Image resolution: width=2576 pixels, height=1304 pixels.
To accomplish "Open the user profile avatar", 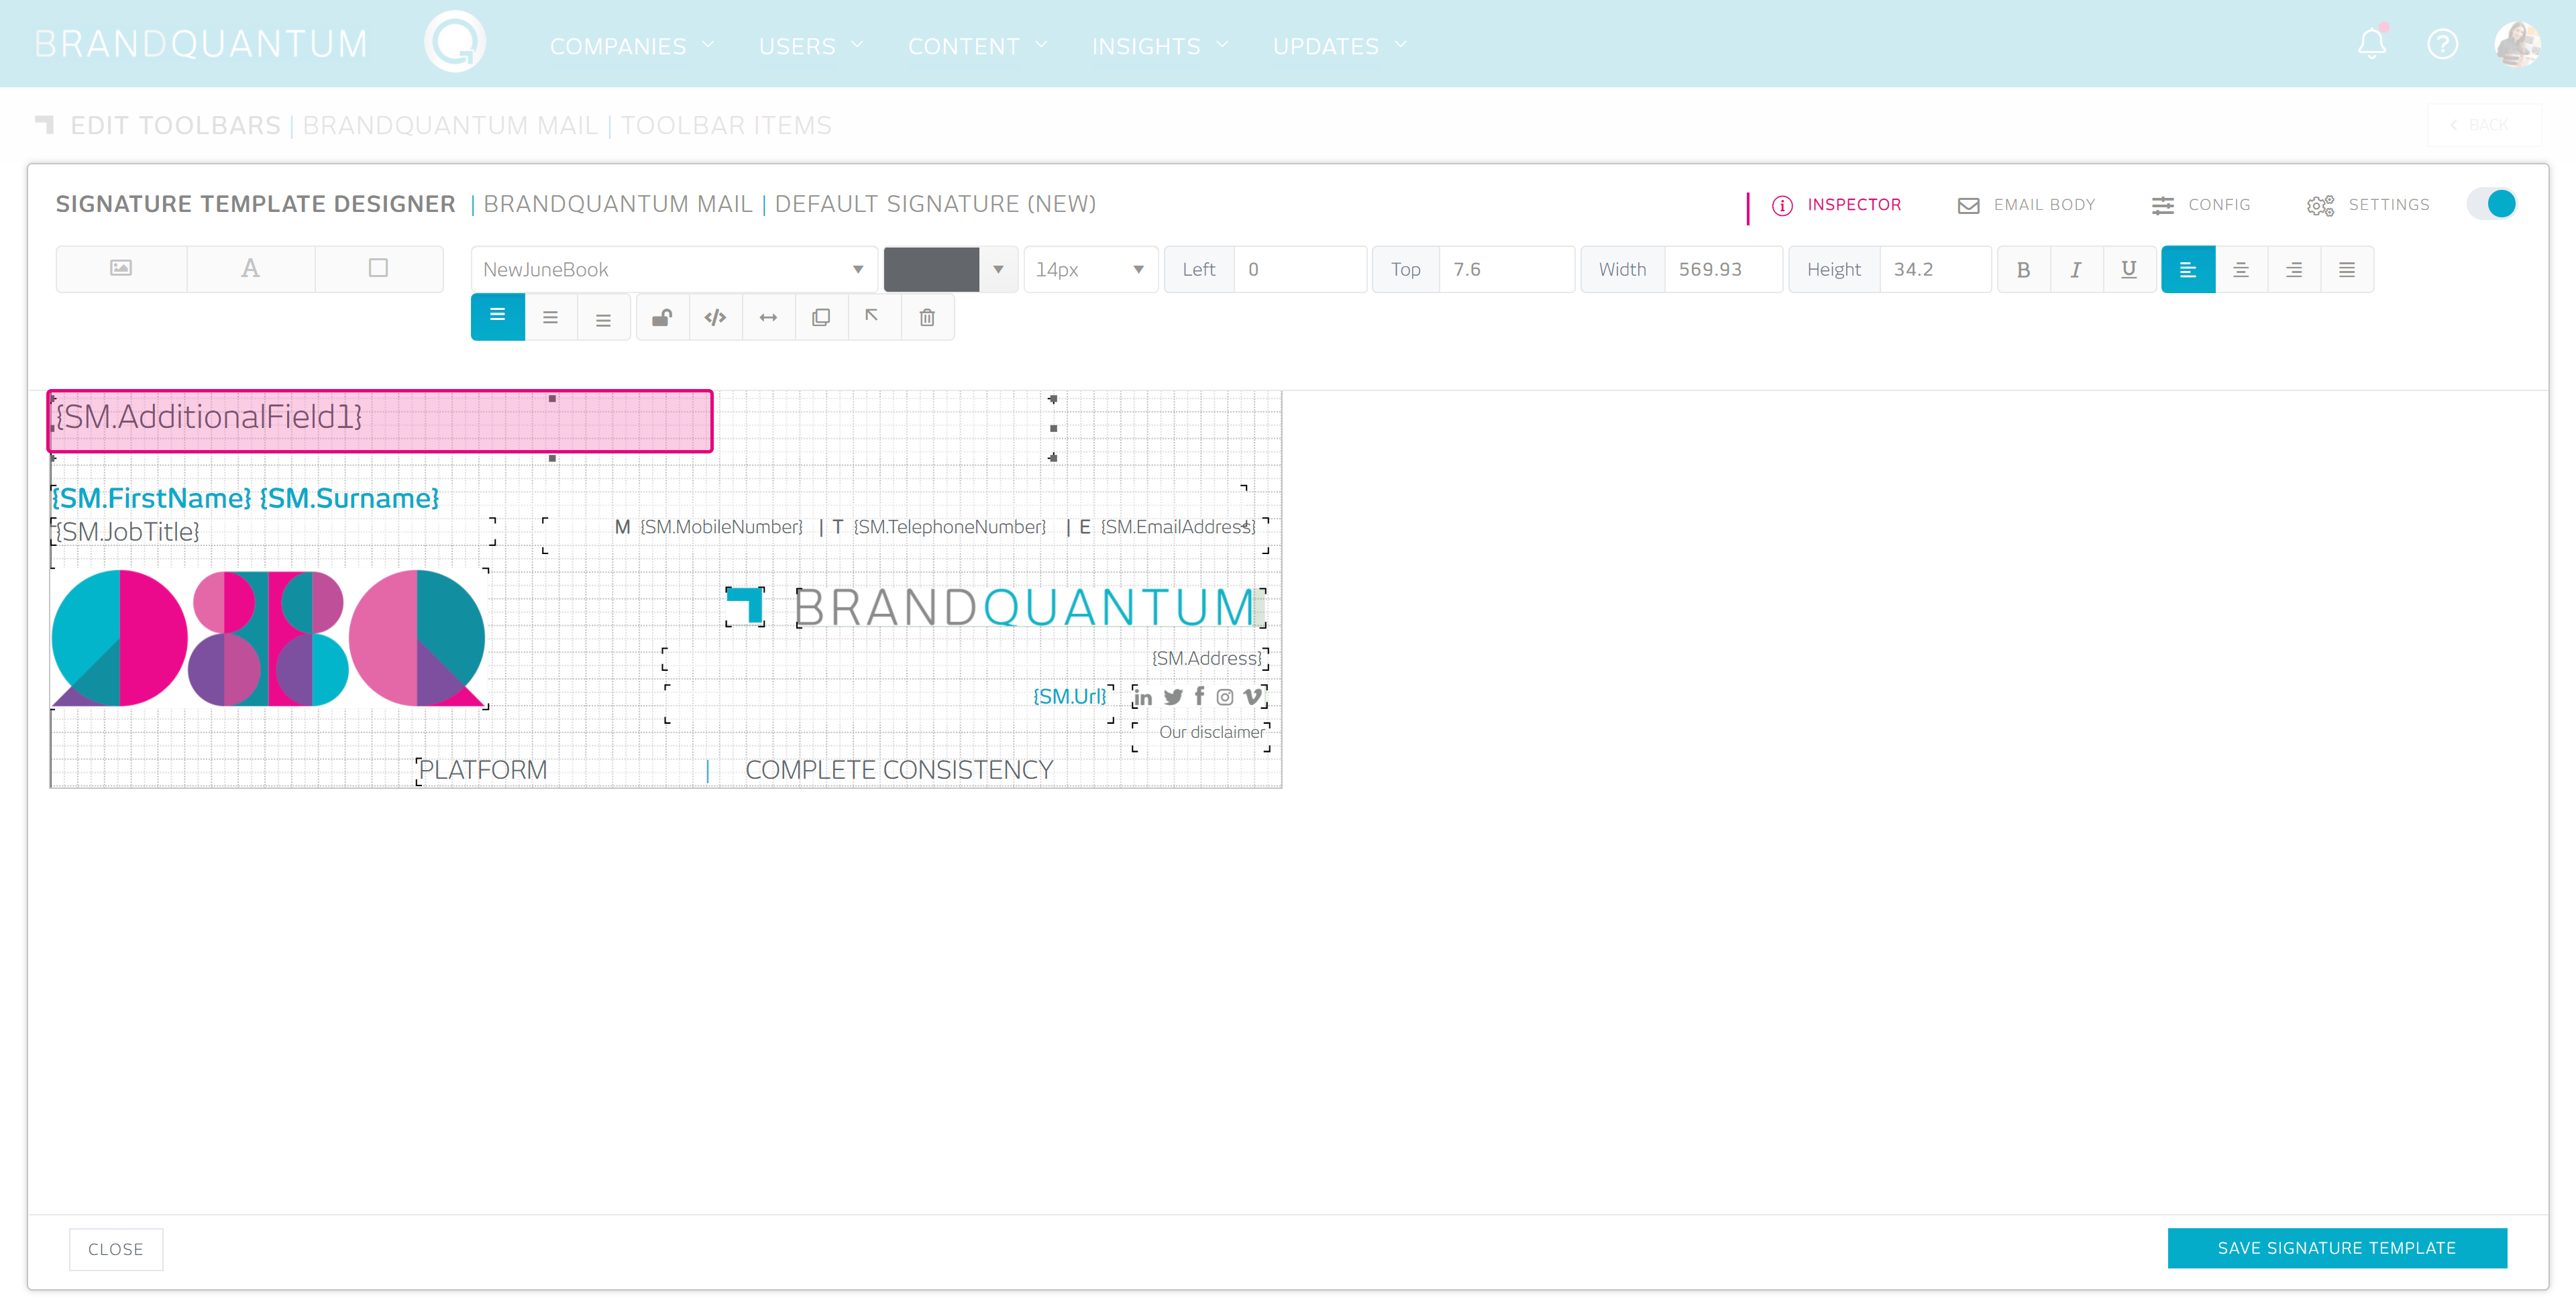I will pos(2517,44).
